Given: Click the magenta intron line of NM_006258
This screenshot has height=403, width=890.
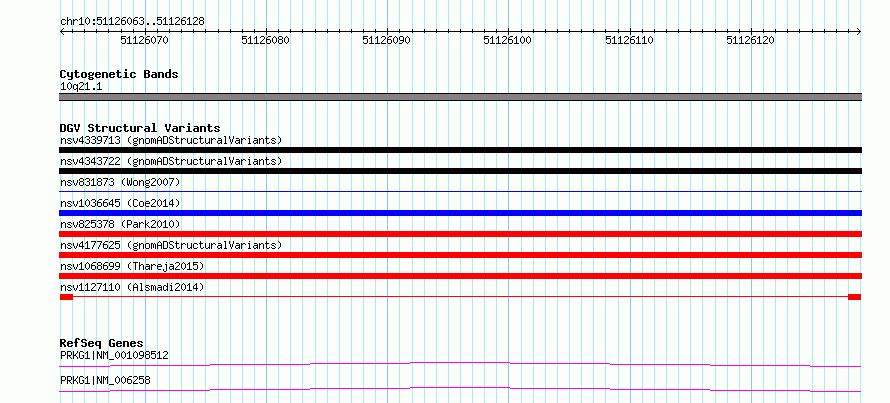Looking at the screenshot, I should coord(460,389).
